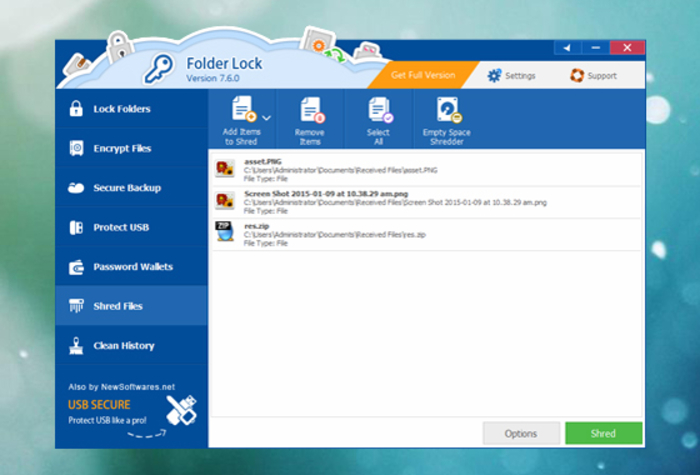
Task: Expand the Add Items to Shred dropdown arrow
Action: (267, 117)
